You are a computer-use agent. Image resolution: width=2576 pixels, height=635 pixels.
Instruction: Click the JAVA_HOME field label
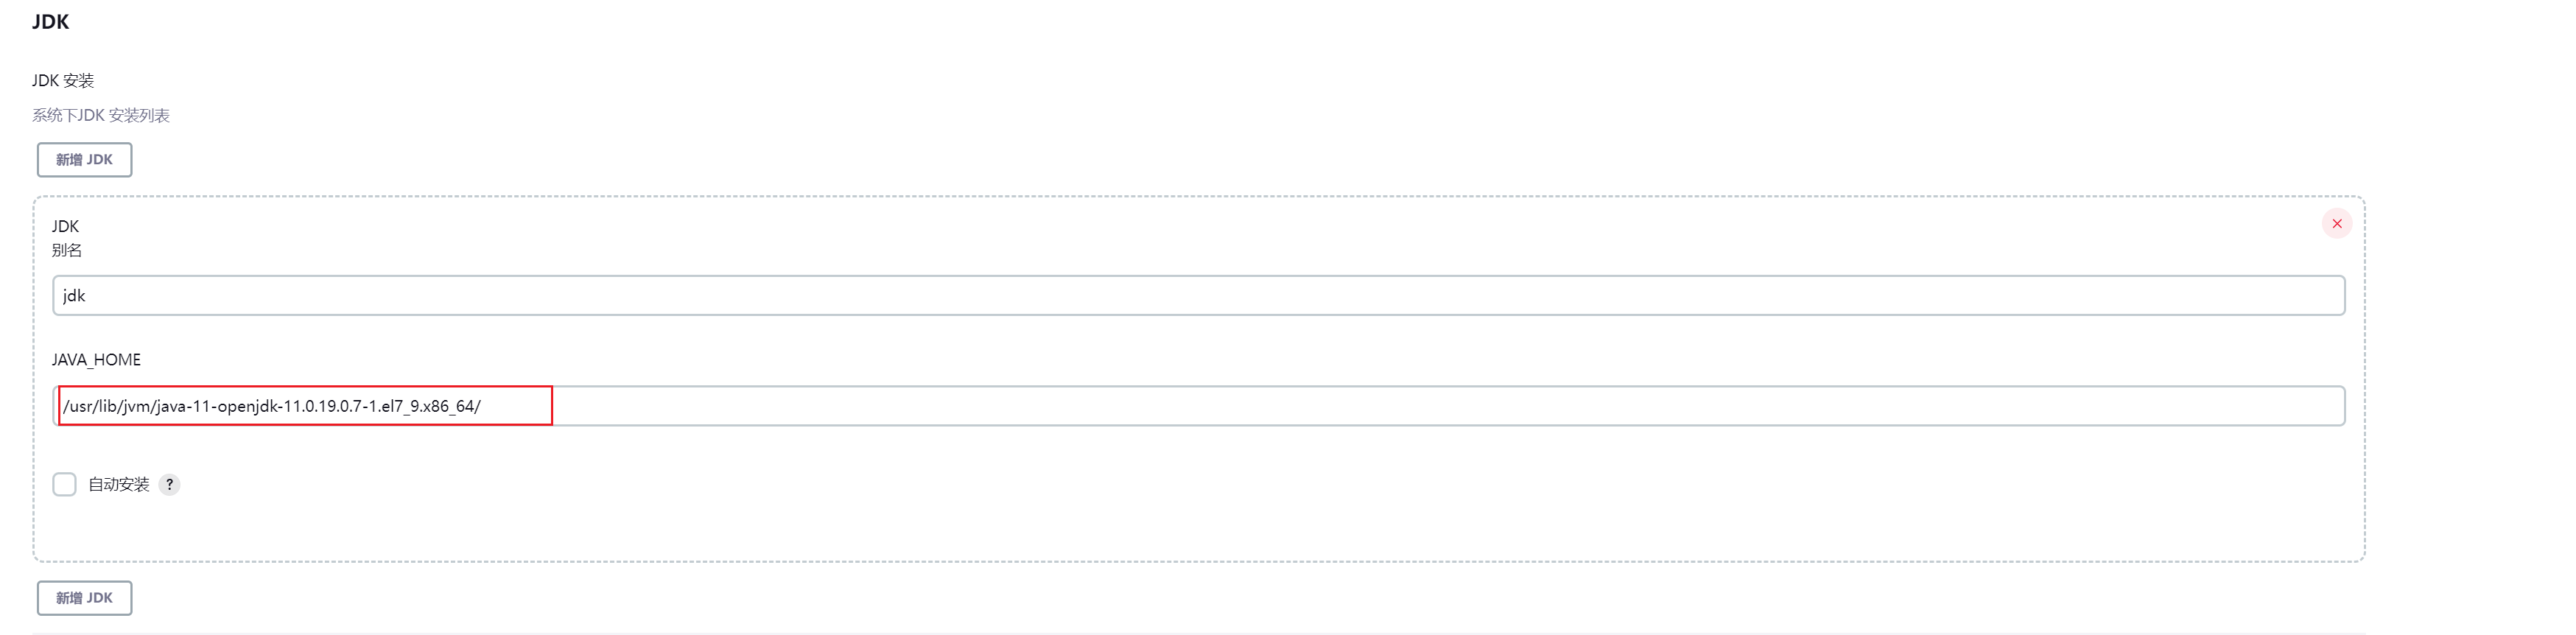click(97, 360)
